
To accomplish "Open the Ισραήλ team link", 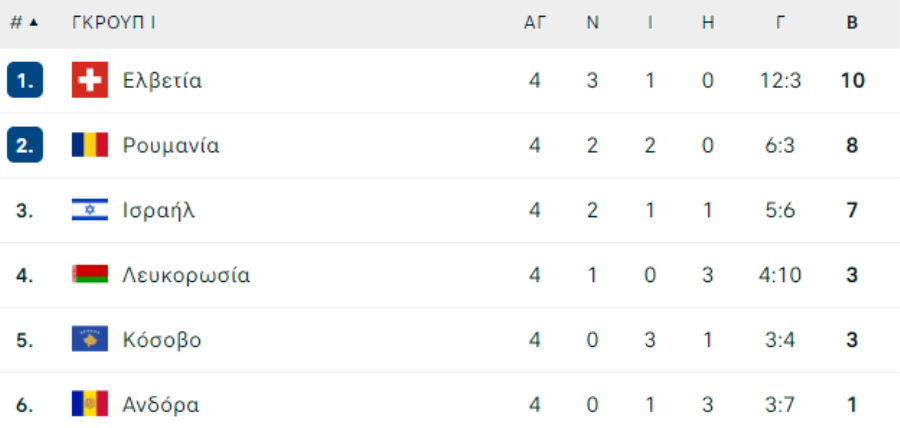I will [x=159, y=211].
